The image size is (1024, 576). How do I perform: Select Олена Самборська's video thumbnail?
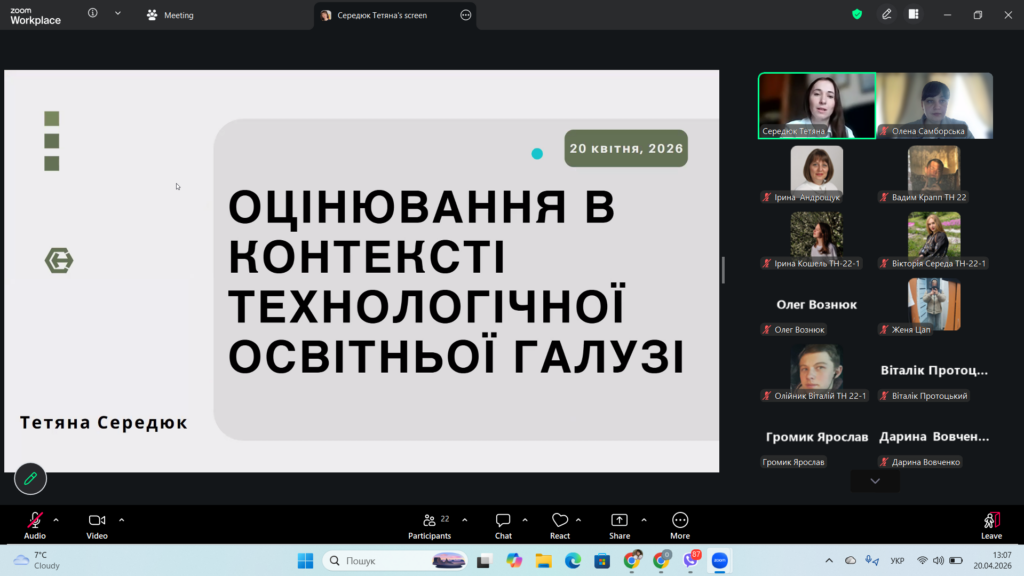(x=935, y=105)
